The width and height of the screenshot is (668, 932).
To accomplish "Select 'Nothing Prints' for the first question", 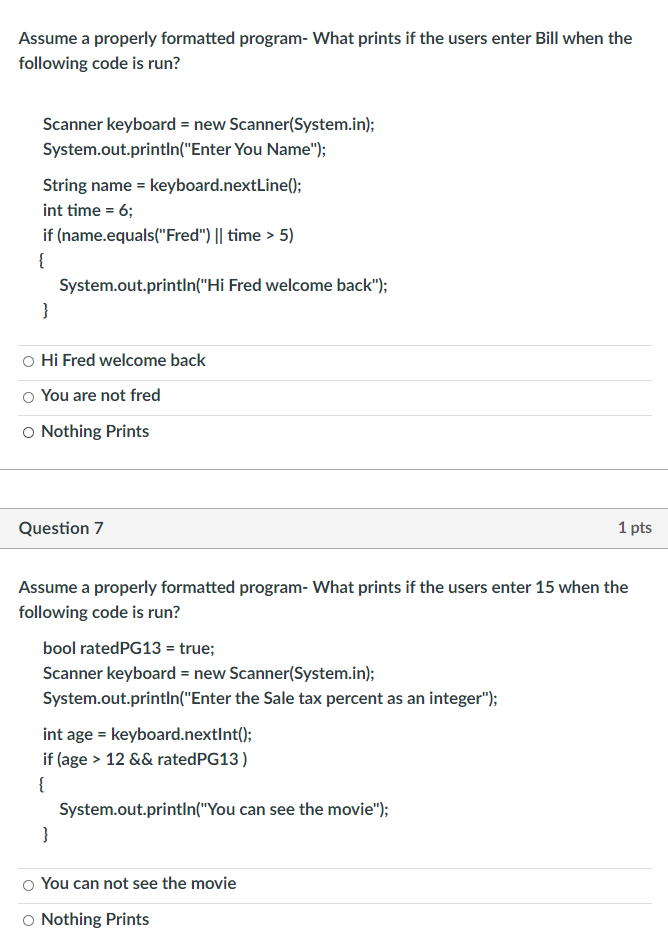I will pos(28,431).
